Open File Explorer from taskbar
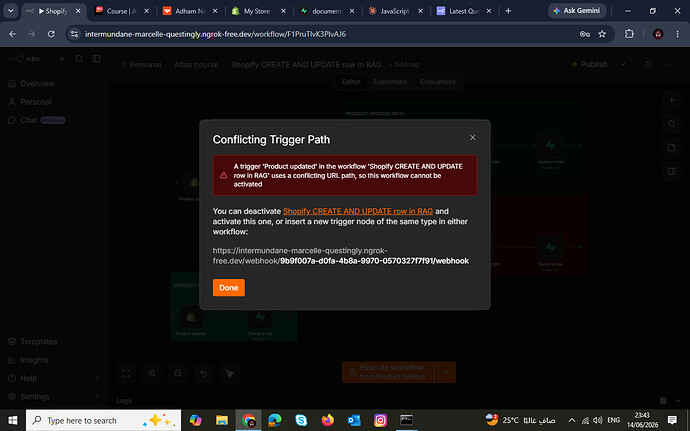Image resolution: width=690 pixels, height=431 pixels. [x=222, y=420]
